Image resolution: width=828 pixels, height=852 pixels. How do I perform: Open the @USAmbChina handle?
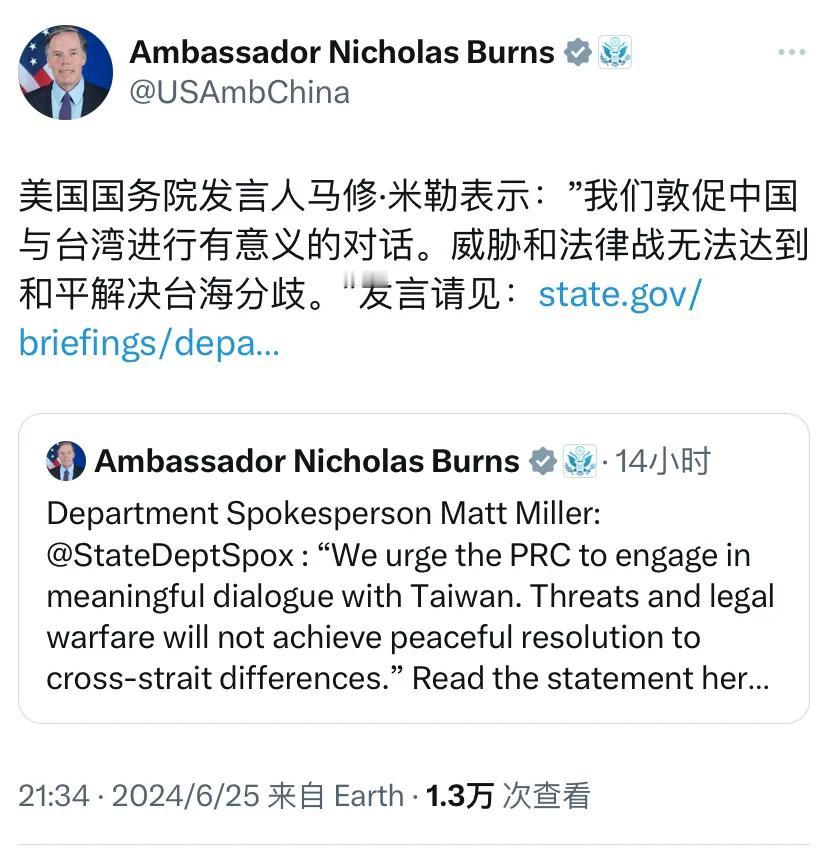coord(240,92)
